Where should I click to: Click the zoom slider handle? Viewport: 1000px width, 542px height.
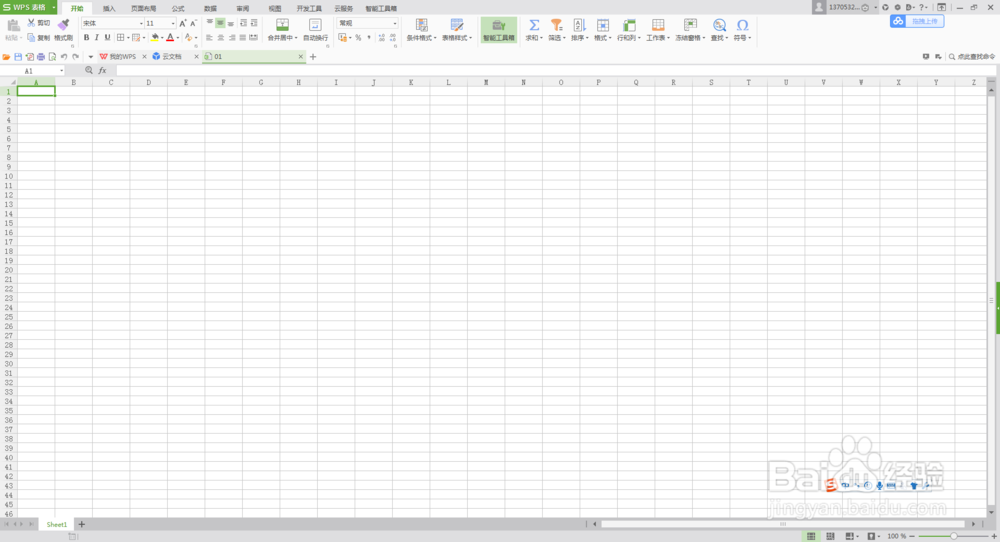[x=953, y=536]
